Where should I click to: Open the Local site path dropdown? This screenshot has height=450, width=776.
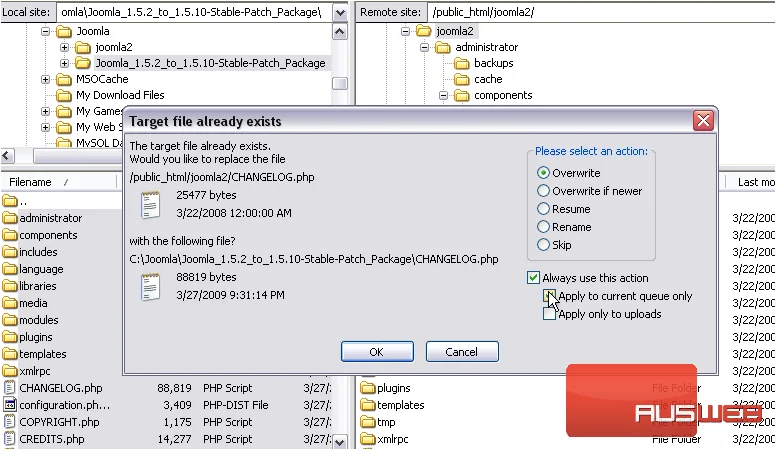340,12
